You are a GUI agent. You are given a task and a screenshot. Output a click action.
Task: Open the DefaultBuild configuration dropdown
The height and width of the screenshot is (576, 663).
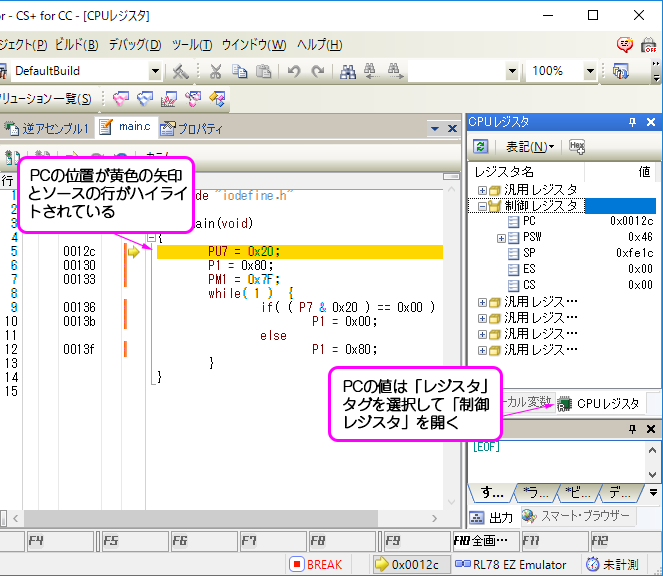(x=155, y=71)
